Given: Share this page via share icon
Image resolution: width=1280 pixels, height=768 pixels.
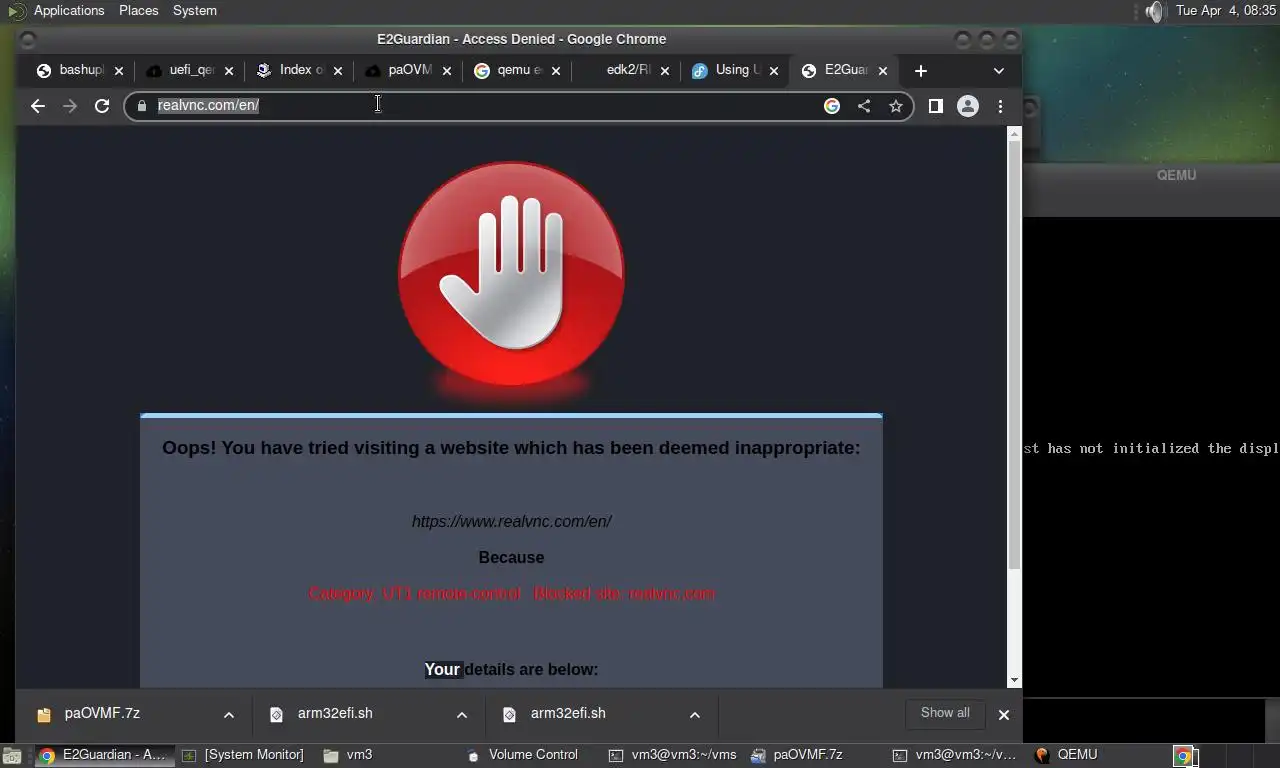Looking at the screenshot, I should pyautogui.click(x=864, y=106).
